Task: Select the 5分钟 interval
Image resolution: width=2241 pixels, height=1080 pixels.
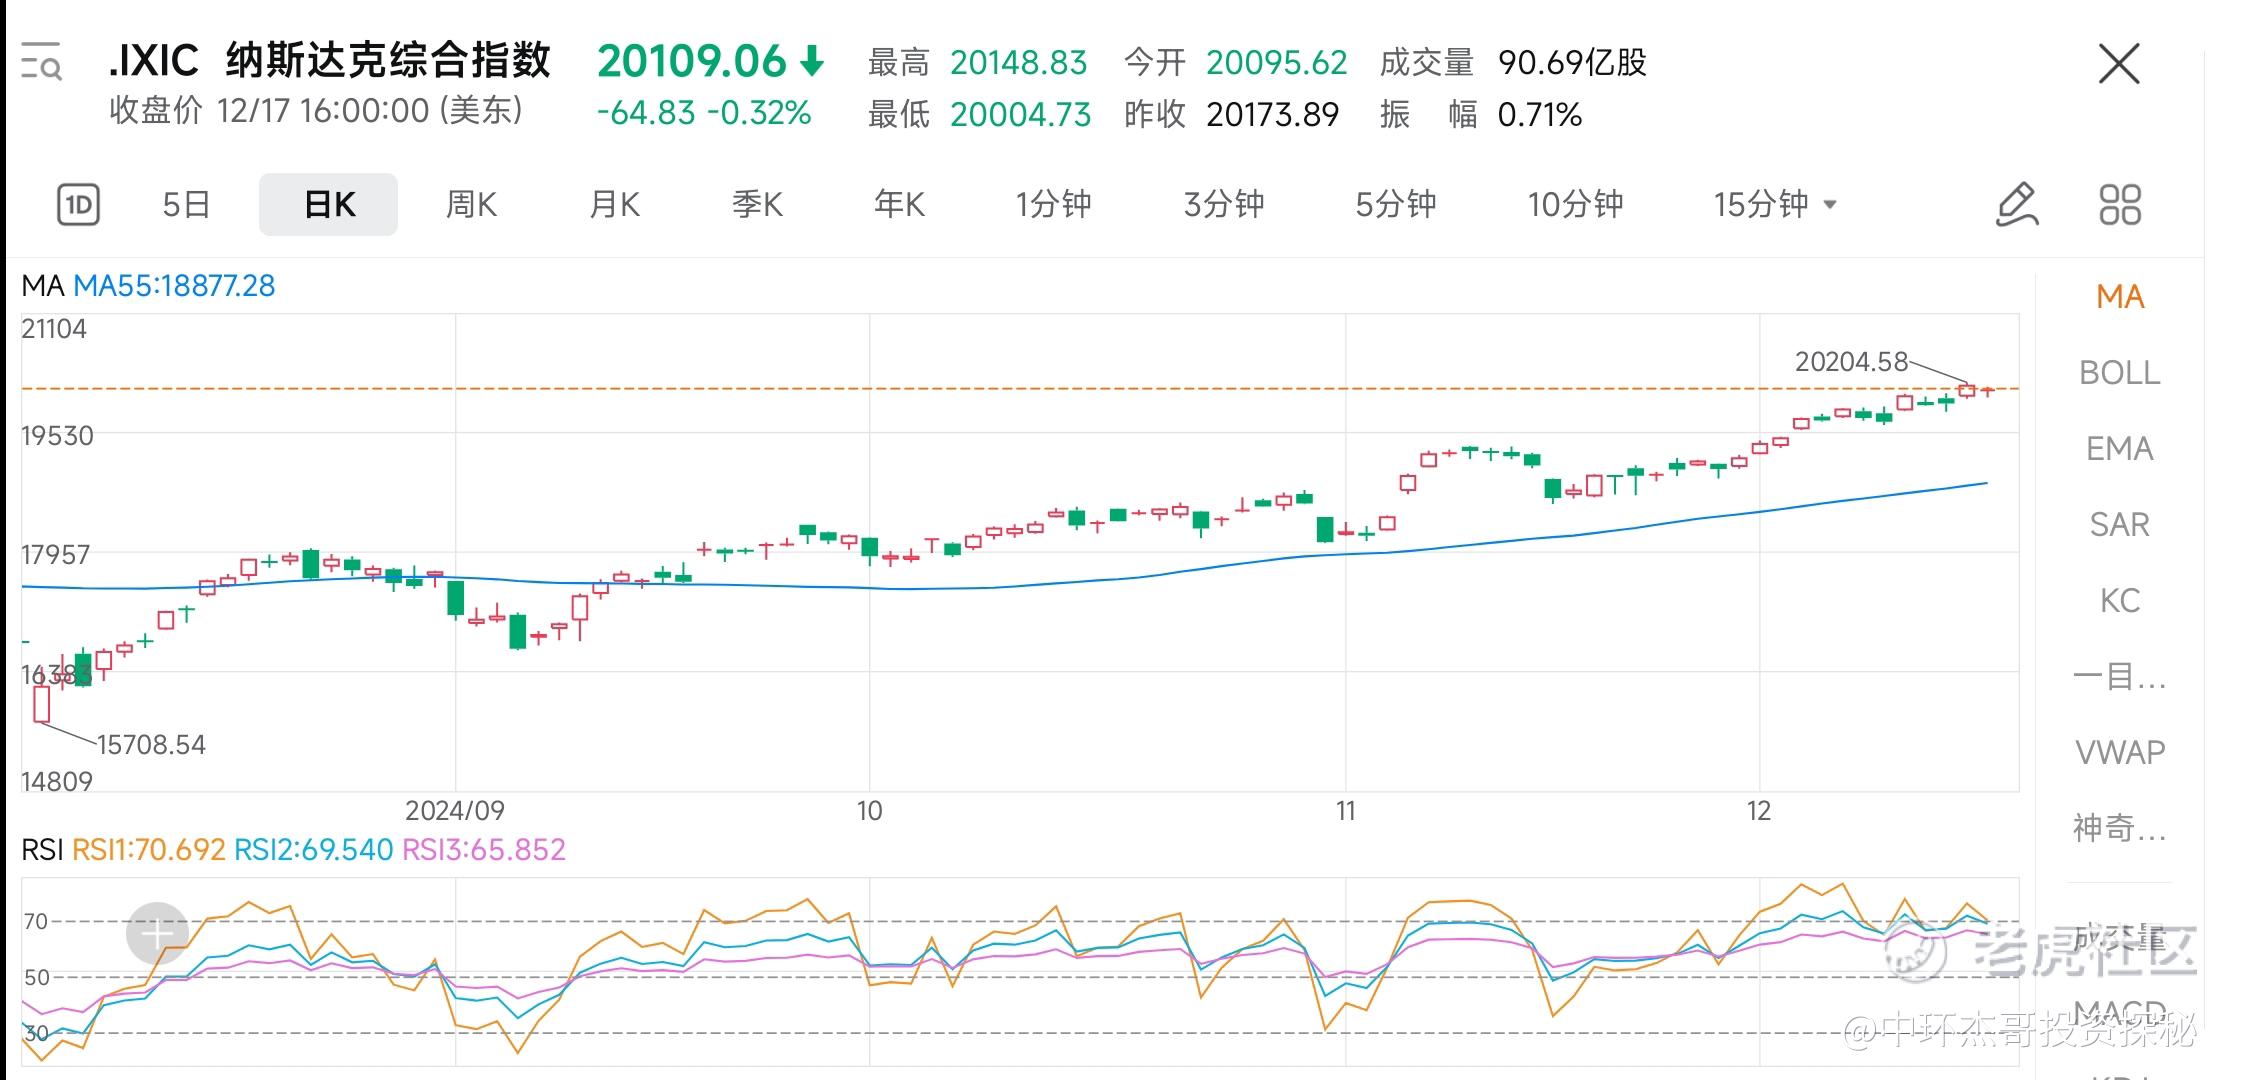Action: (1396, 204)
